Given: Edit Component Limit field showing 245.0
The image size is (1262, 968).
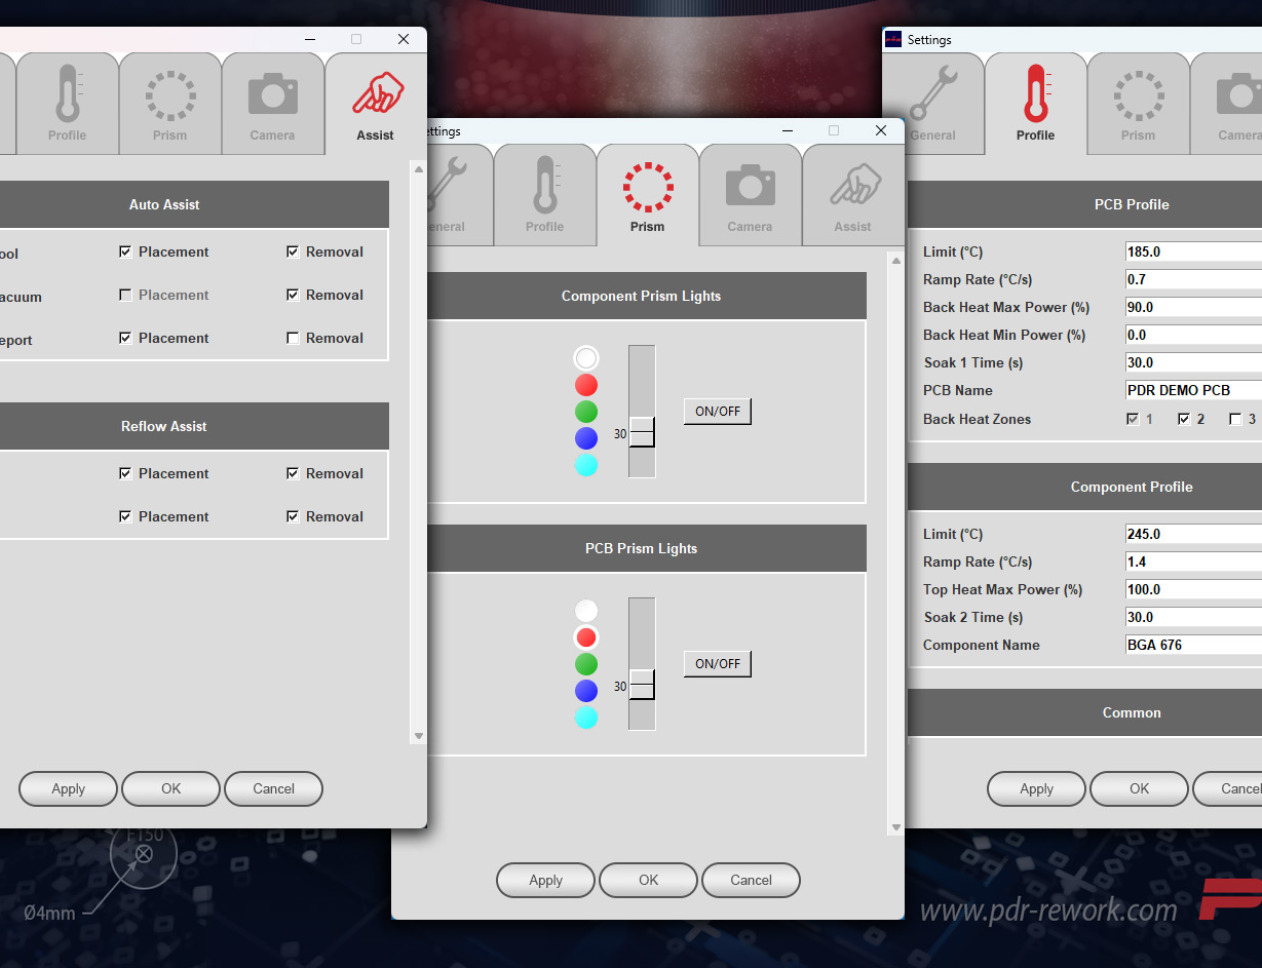Looking at the screenshot, I should [x=1194, y=534].
